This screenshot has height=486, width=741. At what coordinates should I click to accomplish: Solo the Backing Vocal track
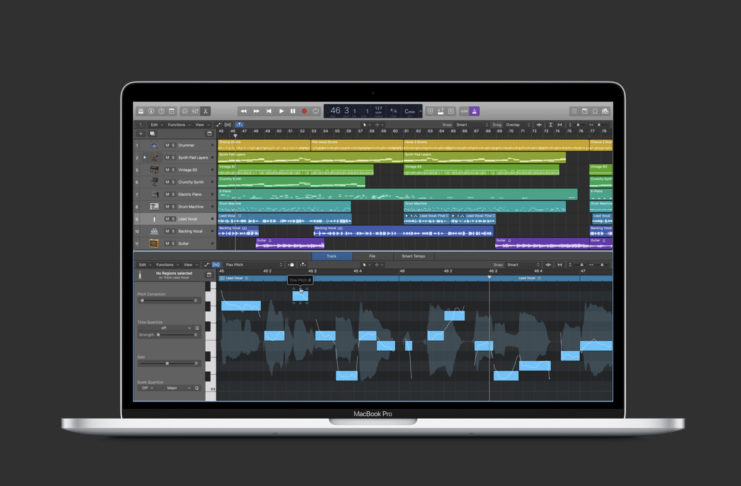(173, 231)
